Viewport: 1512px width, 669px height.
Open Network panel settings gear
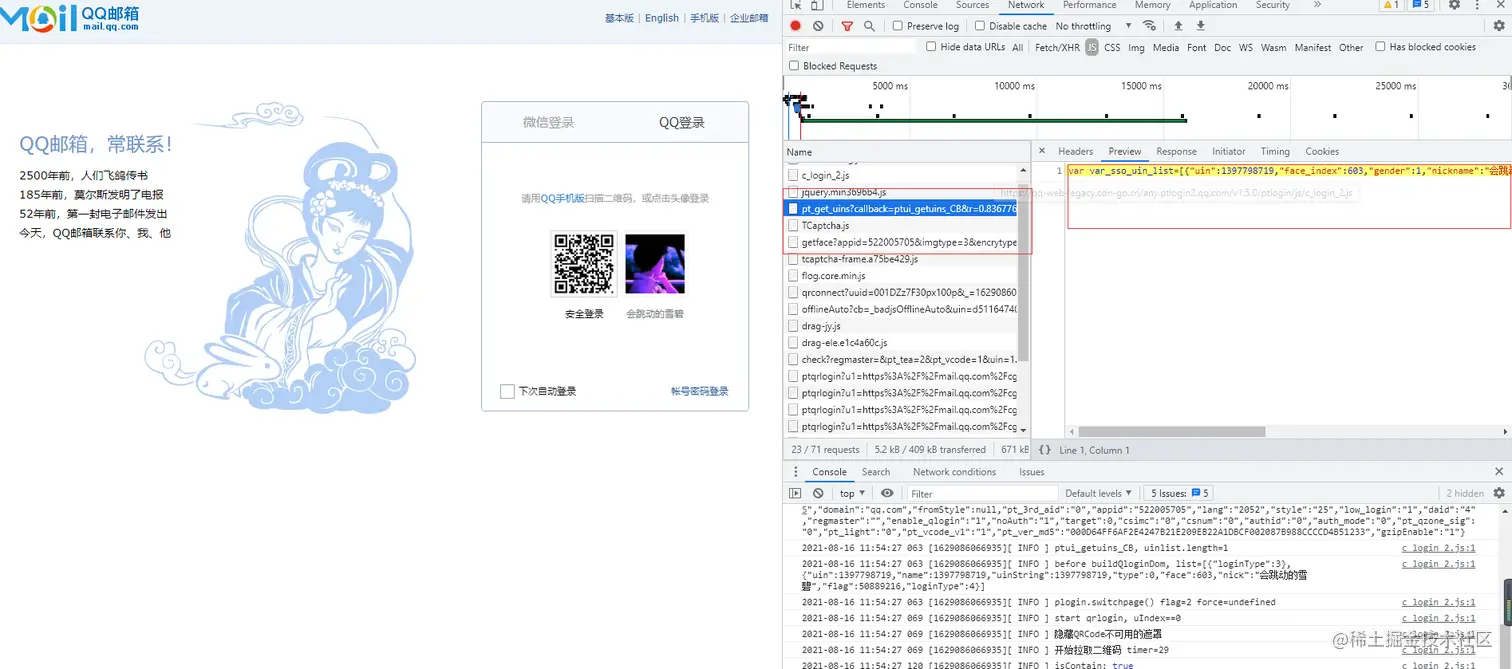(x=1499, y=26)
